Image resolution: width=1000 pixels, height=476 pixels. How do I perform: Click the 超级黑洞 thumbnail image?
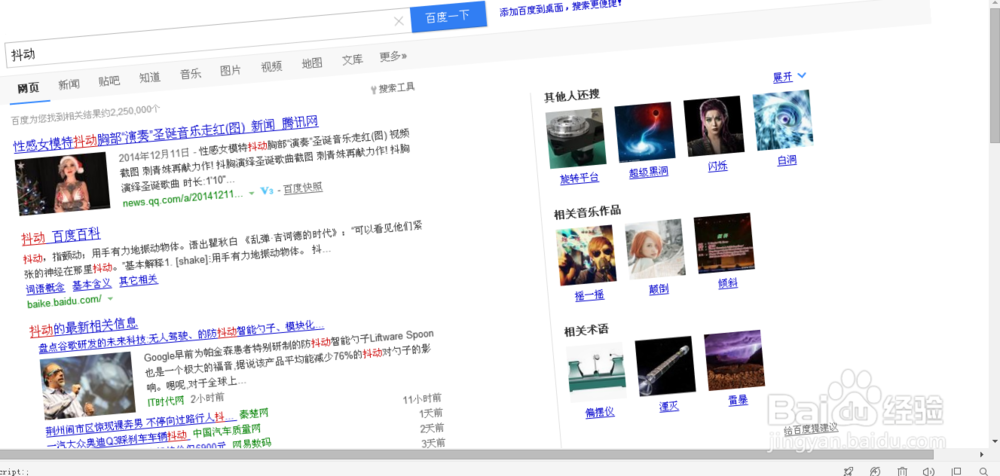click(645, 132)
